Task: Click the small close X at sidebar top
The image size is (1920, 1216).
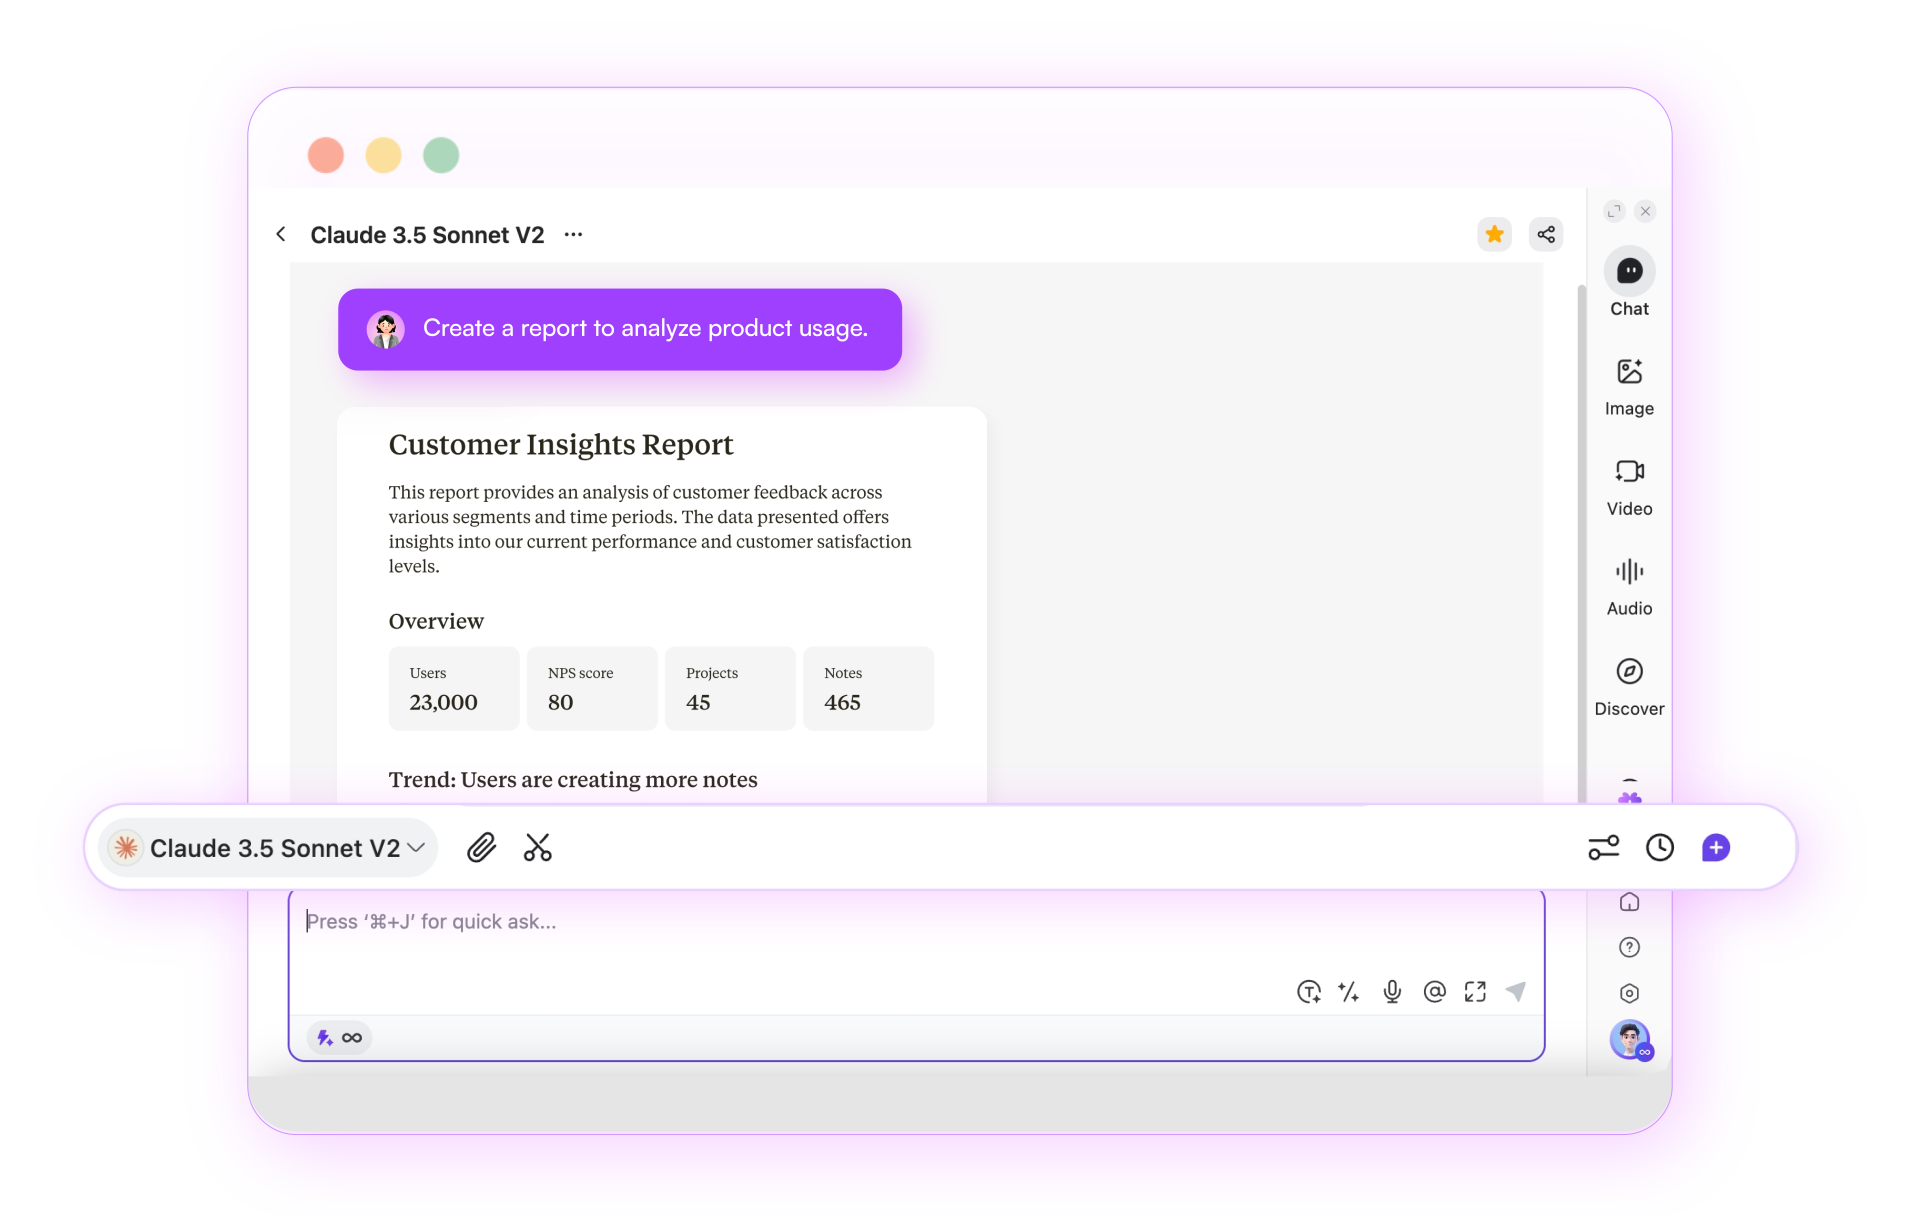Action: (x=1645, y=211)
